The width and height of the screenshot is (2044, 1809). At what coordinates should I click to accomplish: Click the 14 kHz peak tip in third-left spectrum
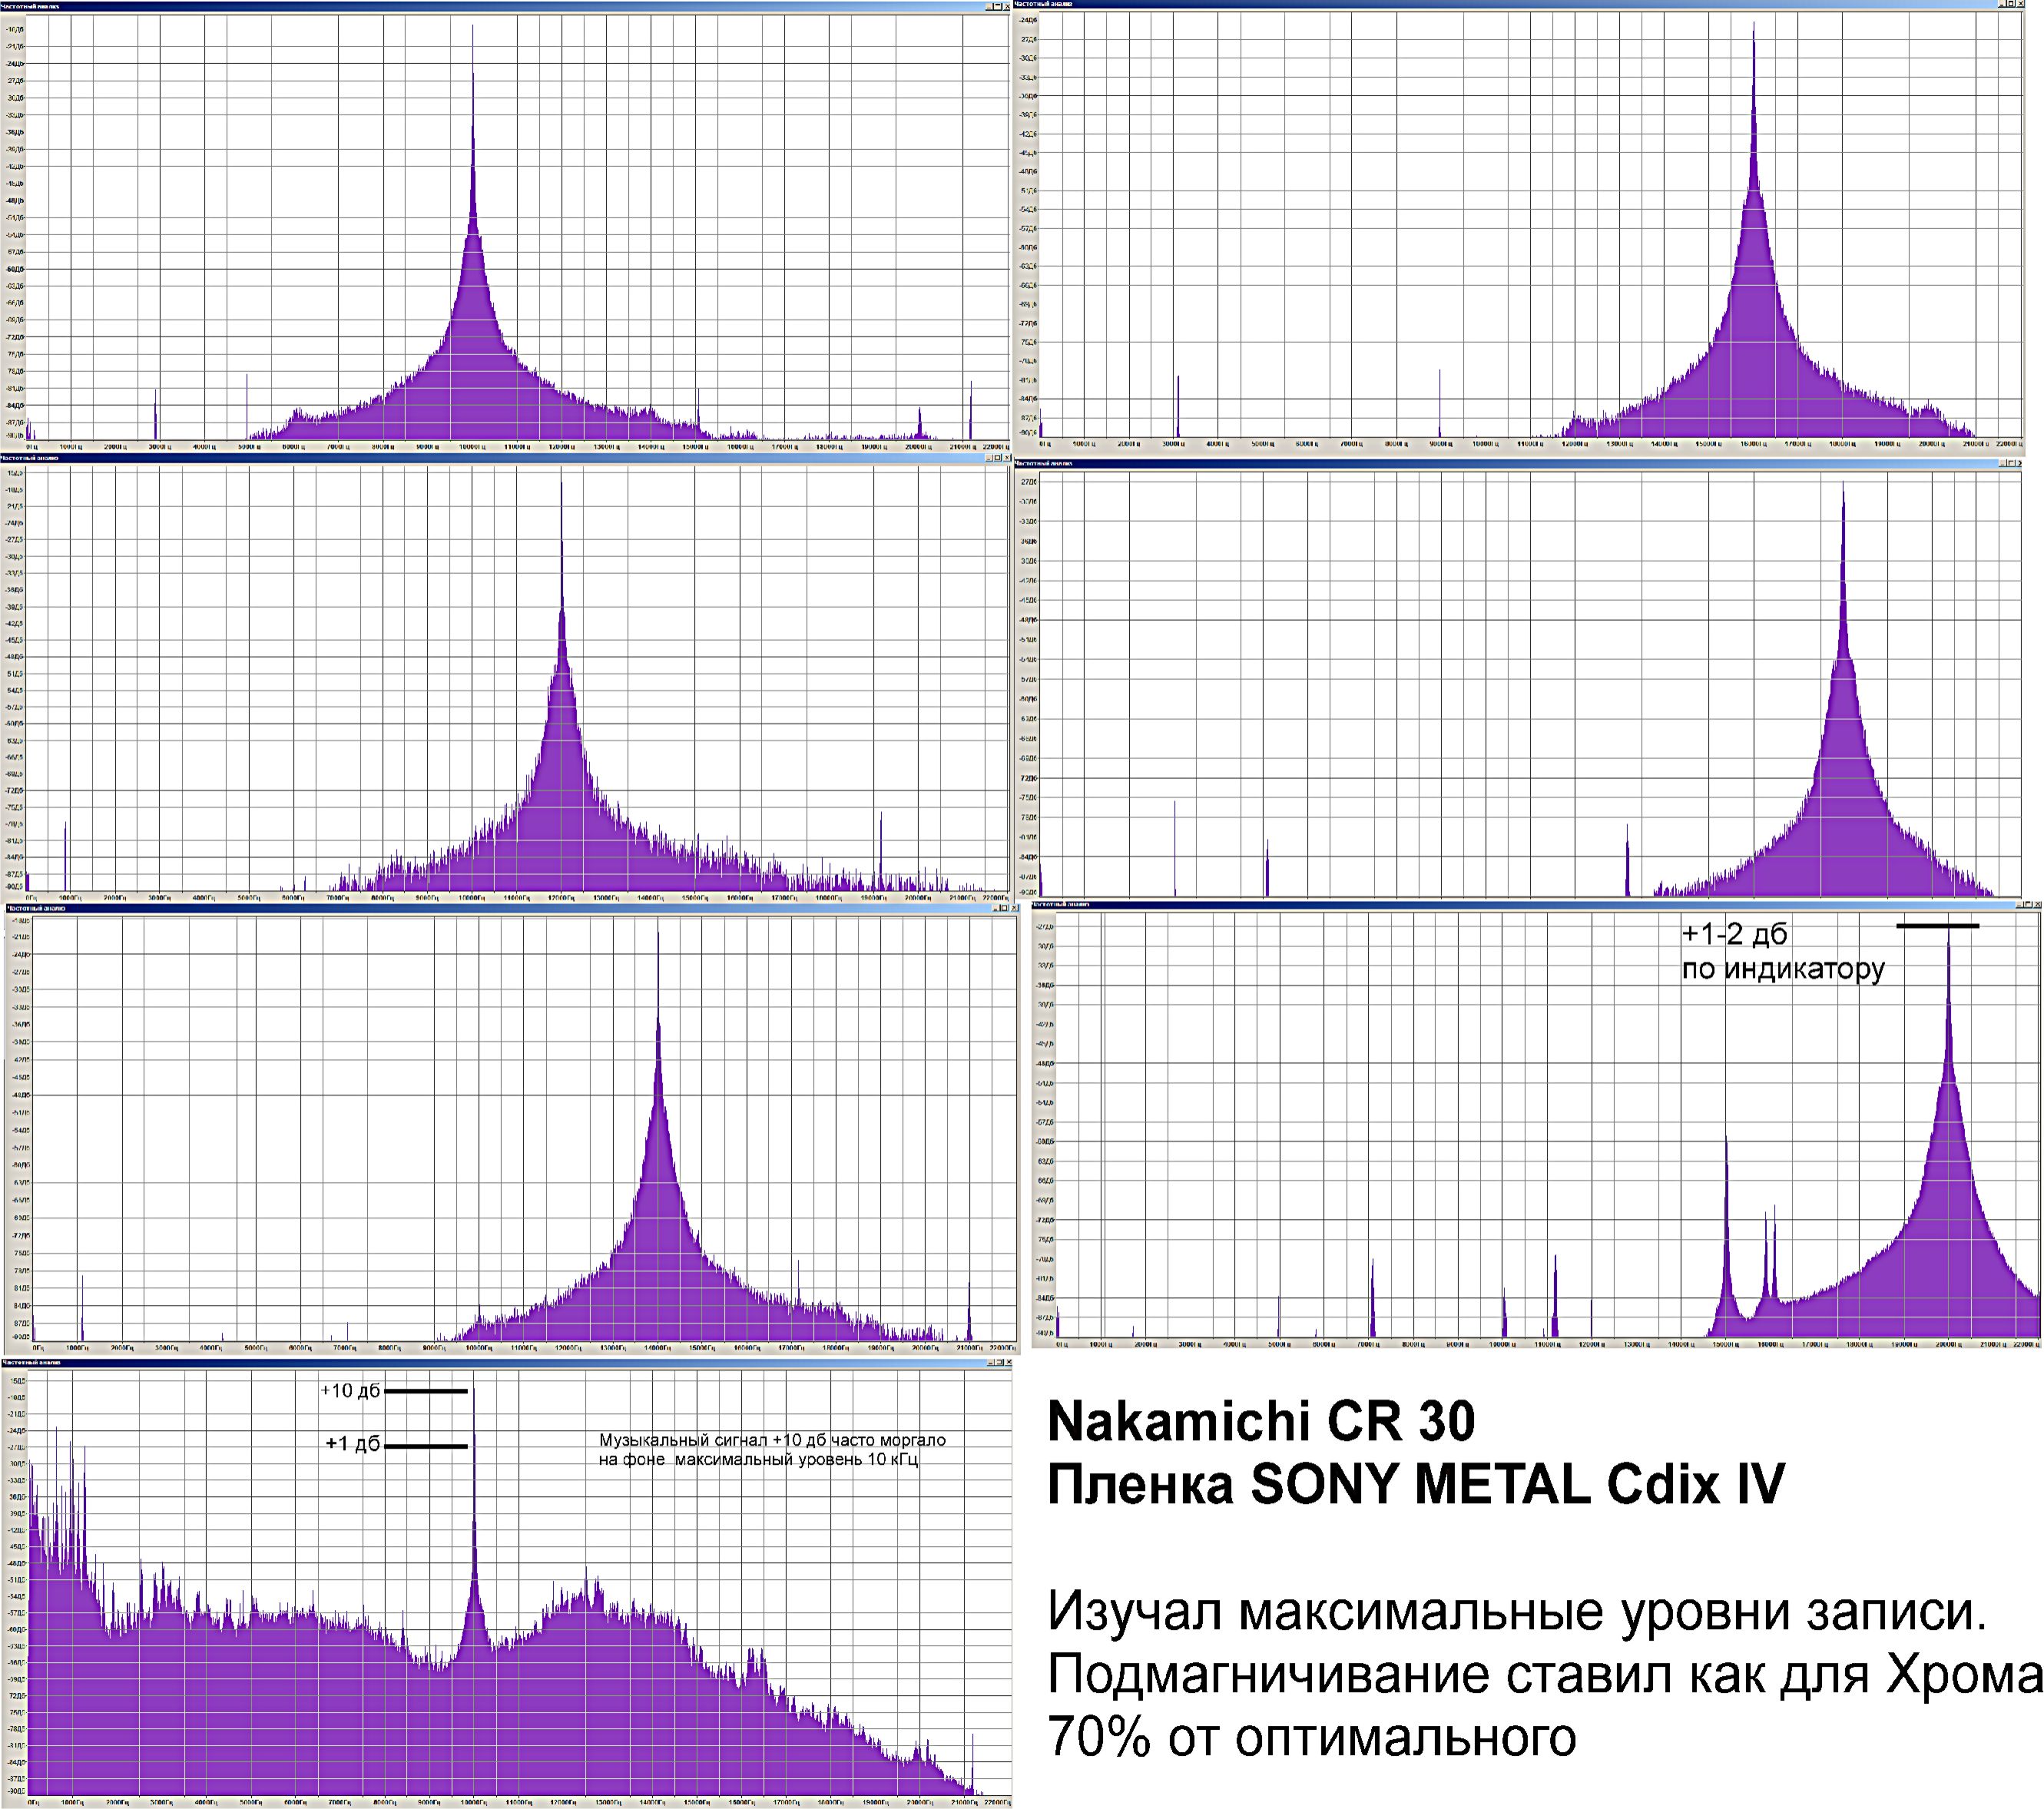658,933
